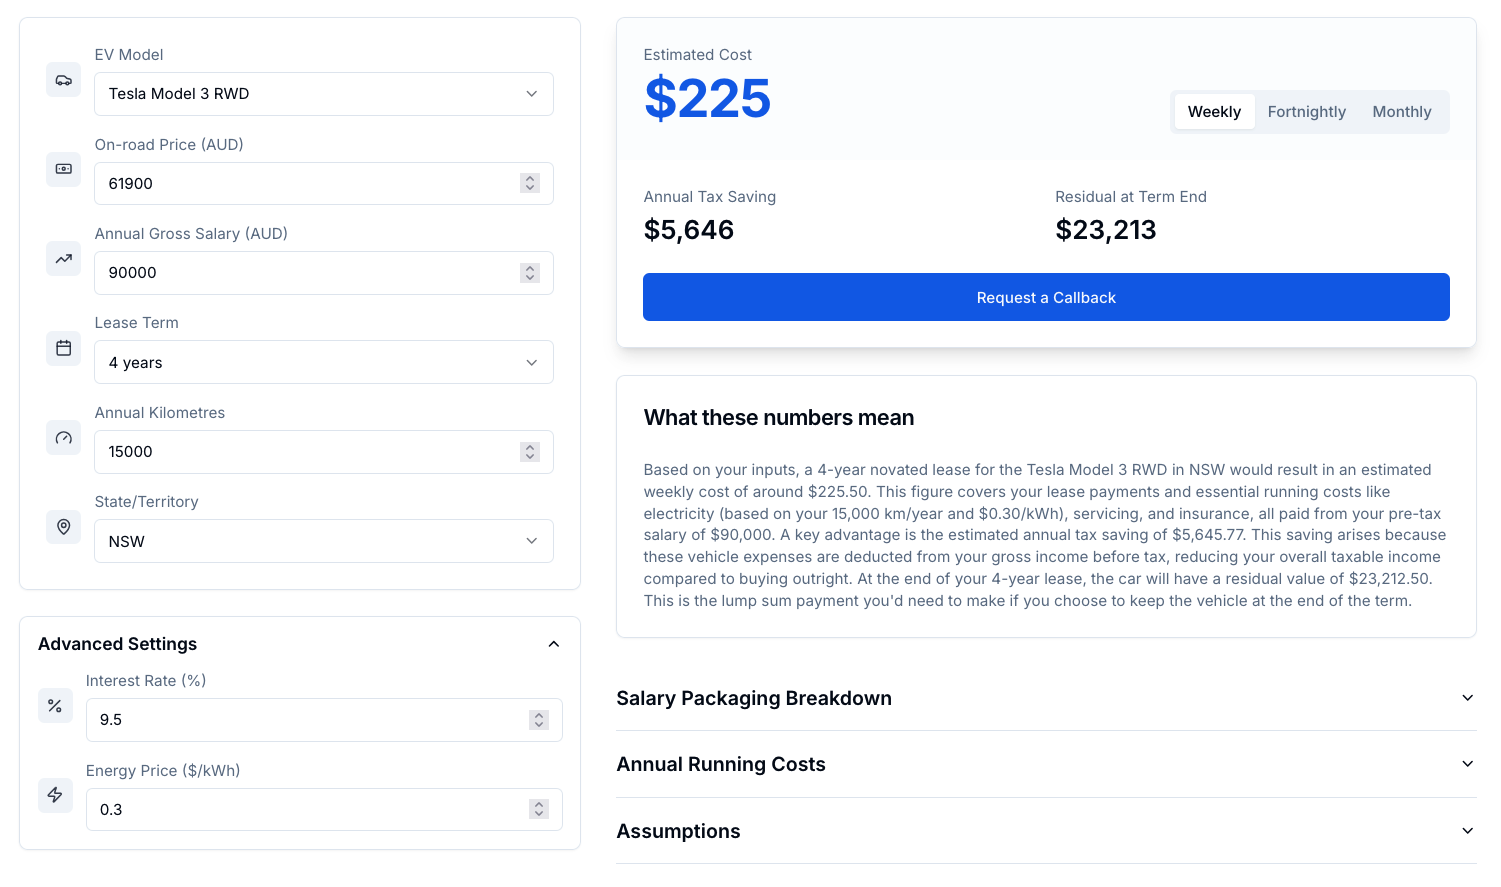Image resolution: width=1501 pixels, height=887 pixels.
Task: Click the location pin icon near State/Territory
Action: 63,526
